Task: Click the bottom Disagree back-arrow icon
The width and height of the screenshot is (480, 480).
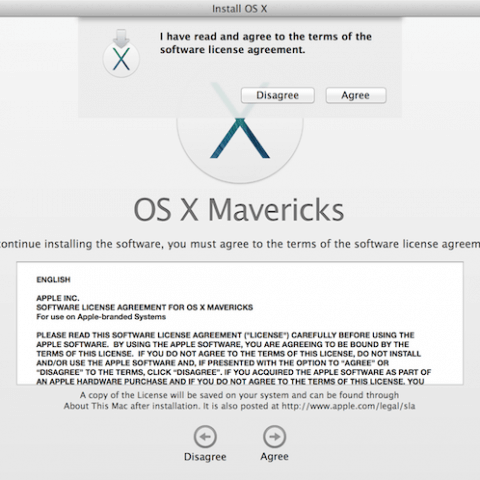Action: tap(205, 436)
